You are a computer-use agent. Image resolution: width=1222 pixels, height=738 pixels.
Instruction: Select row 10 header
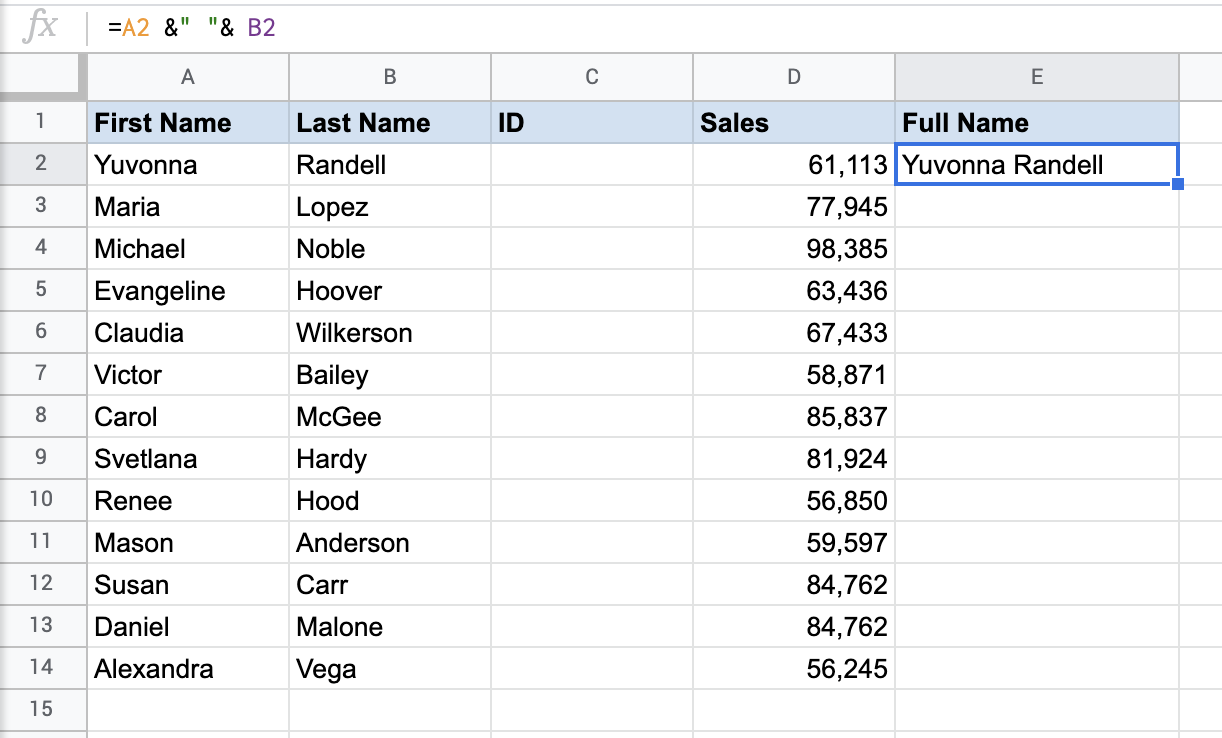tap(41, 500)
